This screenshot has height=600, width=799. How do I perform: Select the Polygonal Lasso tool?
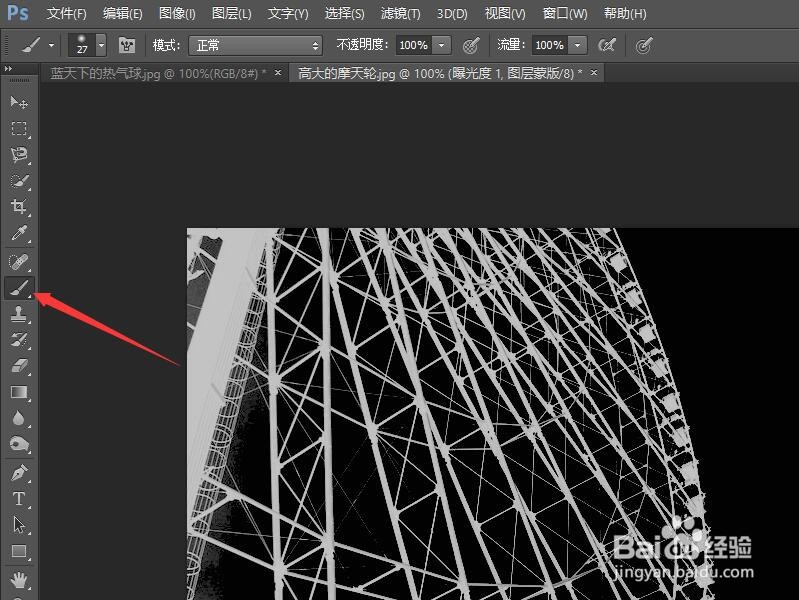[x=19, y=154]
